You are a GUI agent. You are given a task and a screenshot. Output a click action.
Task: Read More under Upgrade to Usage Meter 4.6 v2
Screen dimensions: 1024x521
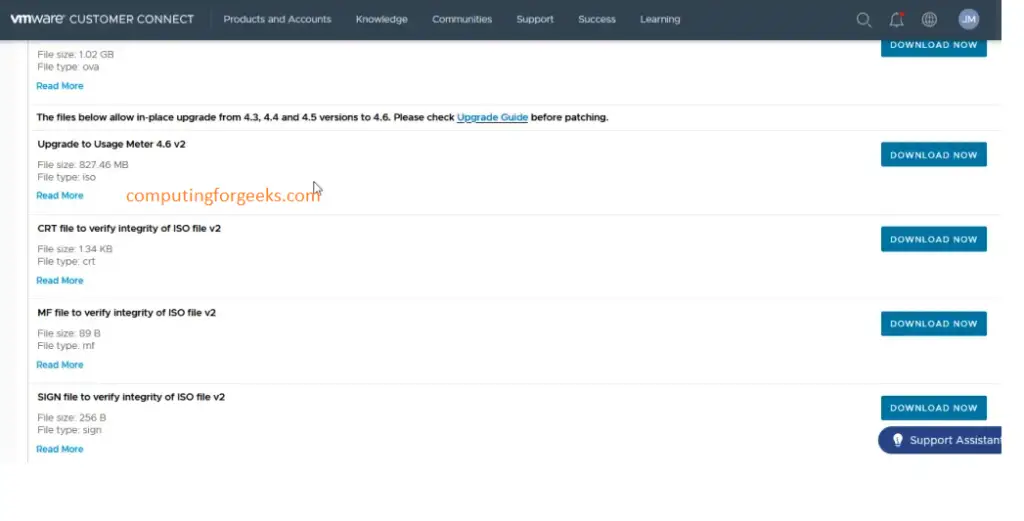coord(59,195)
